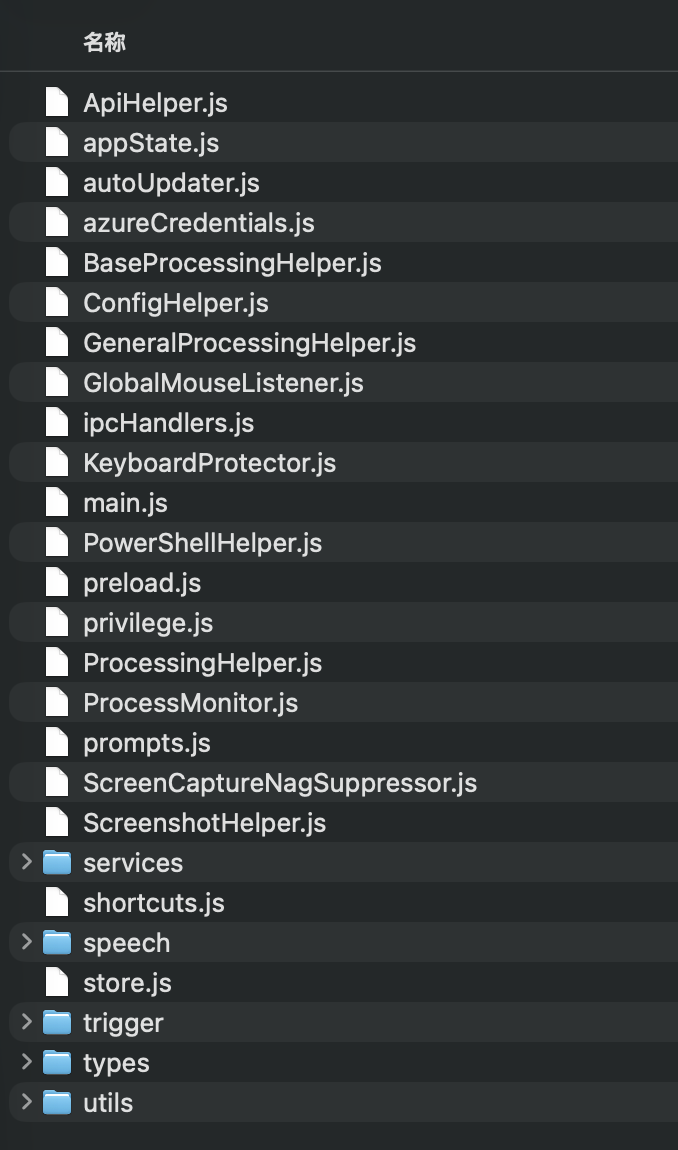This screenshot has width=678, height=1150.
Task: Select the services folder icon
Action: [56, 863]
